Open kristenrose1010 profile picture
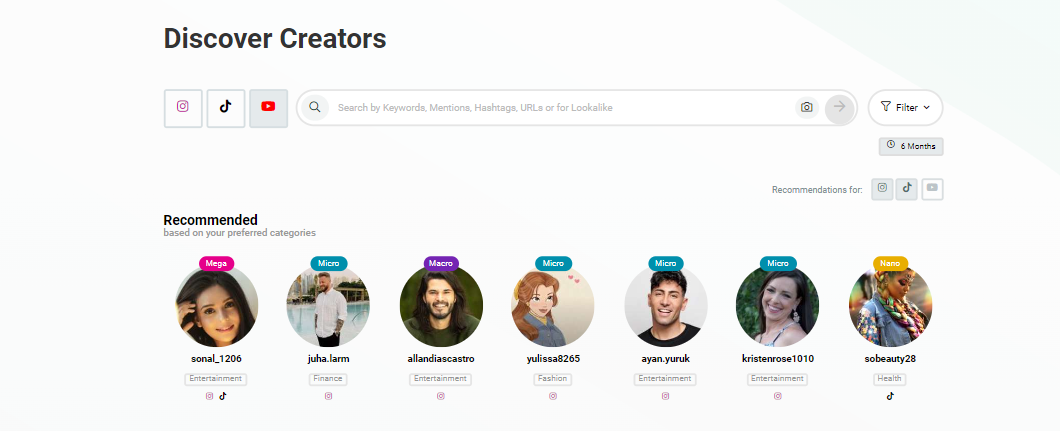Image resolution: width=1060 pixels, height=431 pixels. coord(777,306)
